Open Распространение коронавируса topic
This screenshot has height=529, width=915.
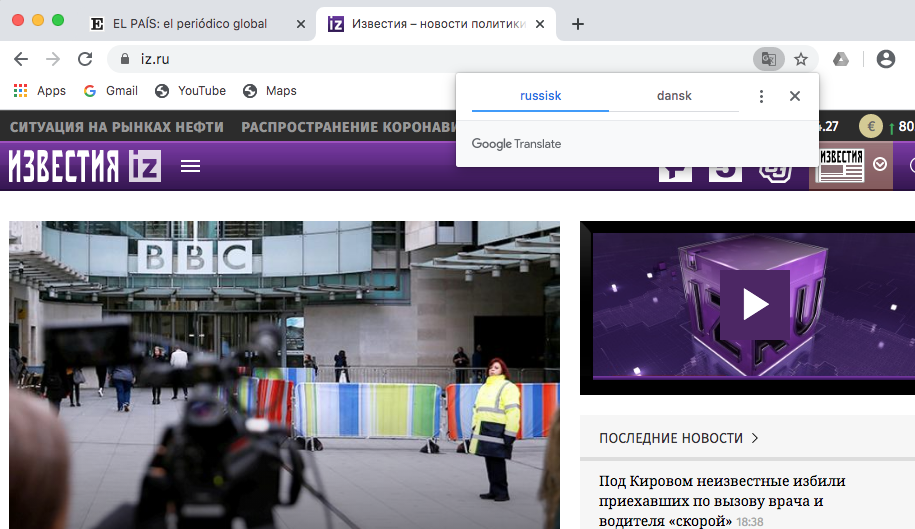(x=348, y=127)
